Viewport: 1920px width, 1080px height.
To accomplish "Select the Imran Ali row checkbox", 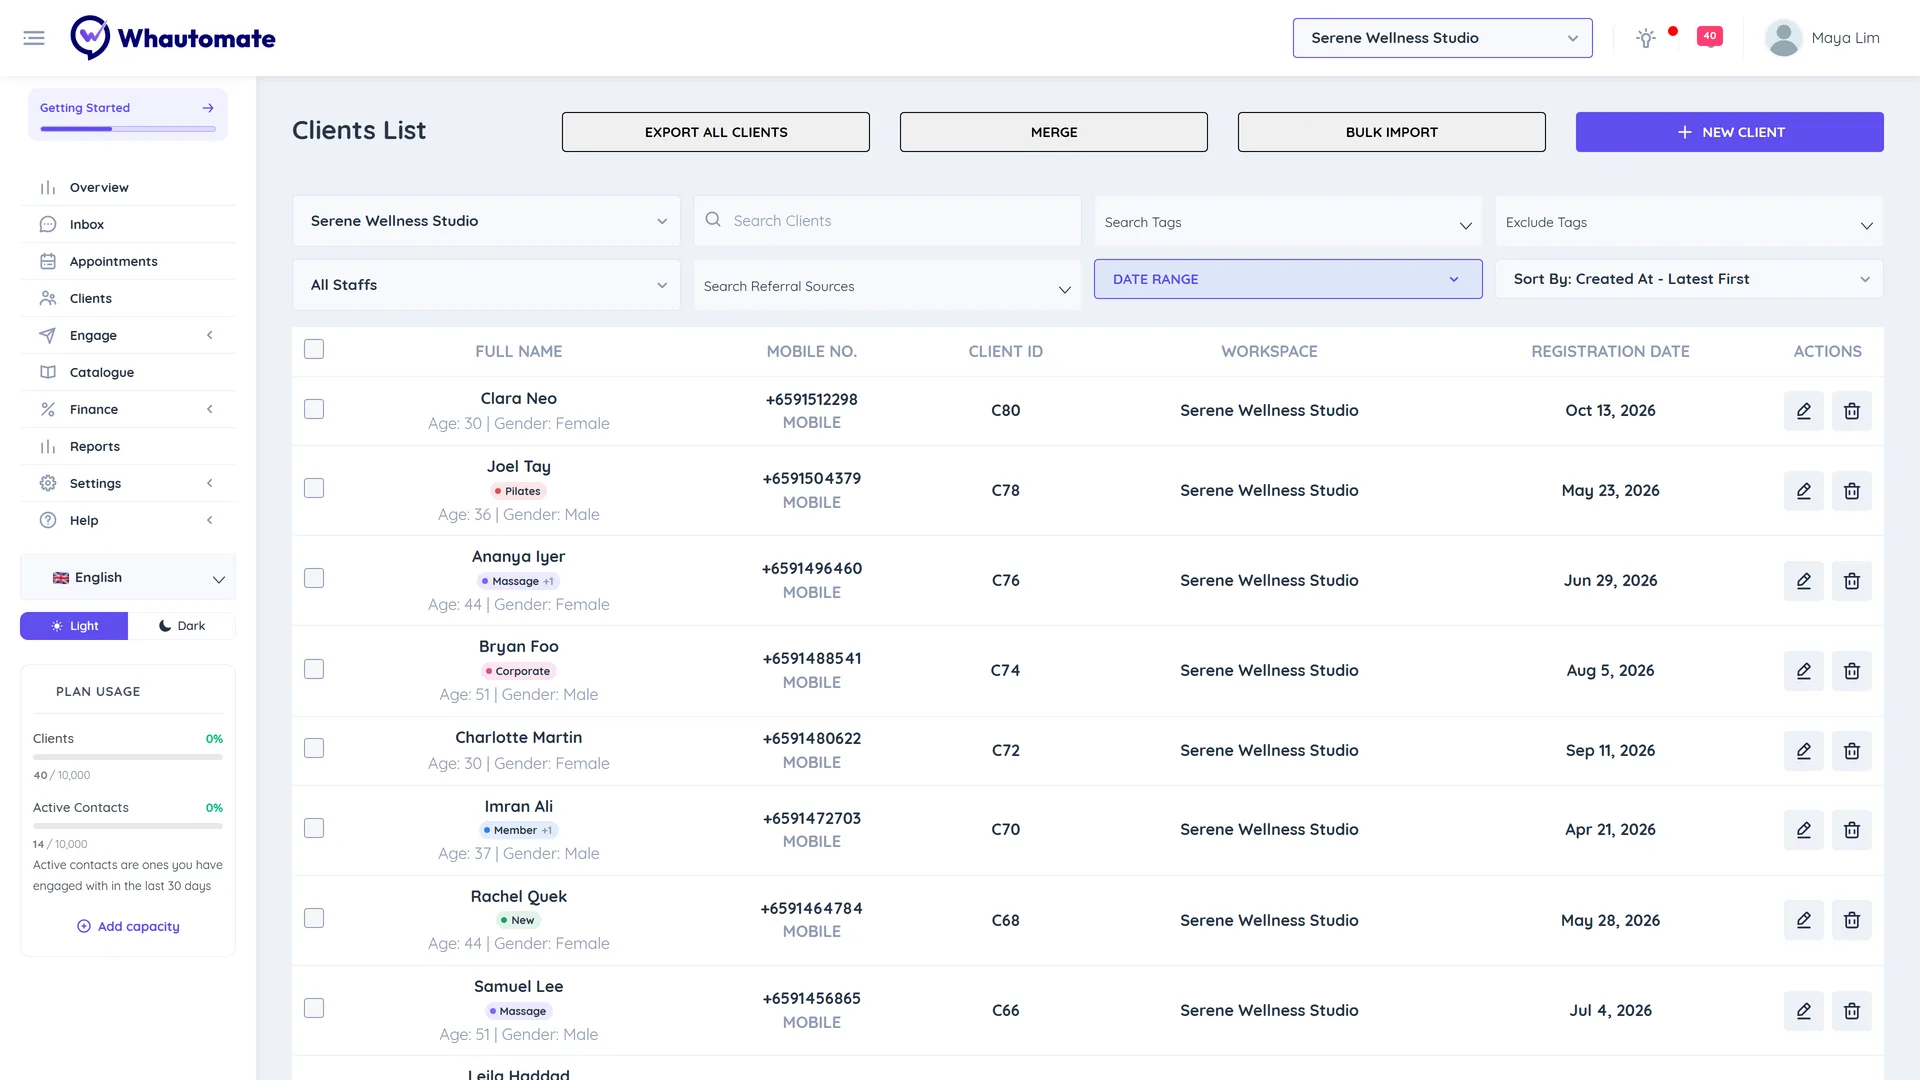I will point(314,829).
